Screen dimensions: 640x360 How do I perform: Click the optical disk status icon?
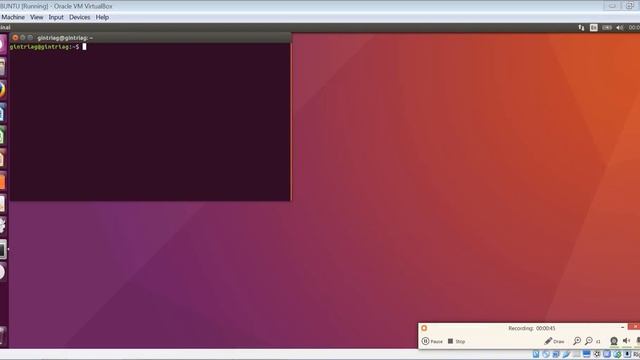point(546,354)
